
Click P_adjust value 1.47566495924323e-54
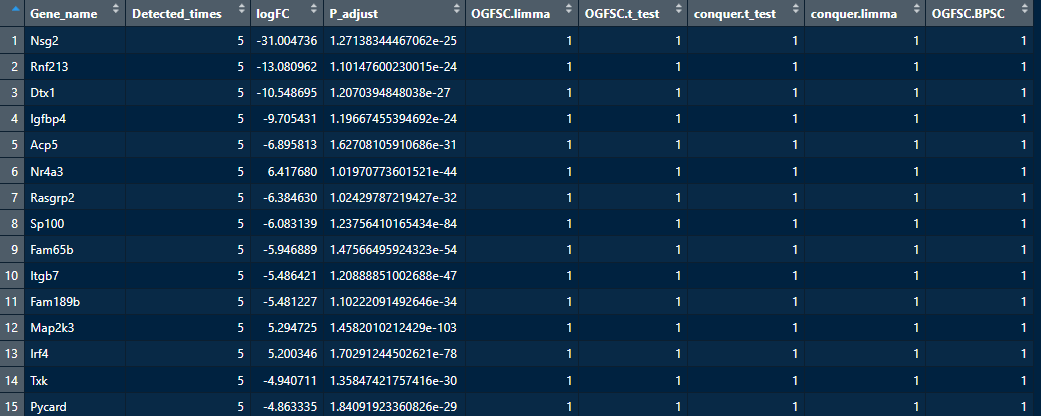(393, 249)
